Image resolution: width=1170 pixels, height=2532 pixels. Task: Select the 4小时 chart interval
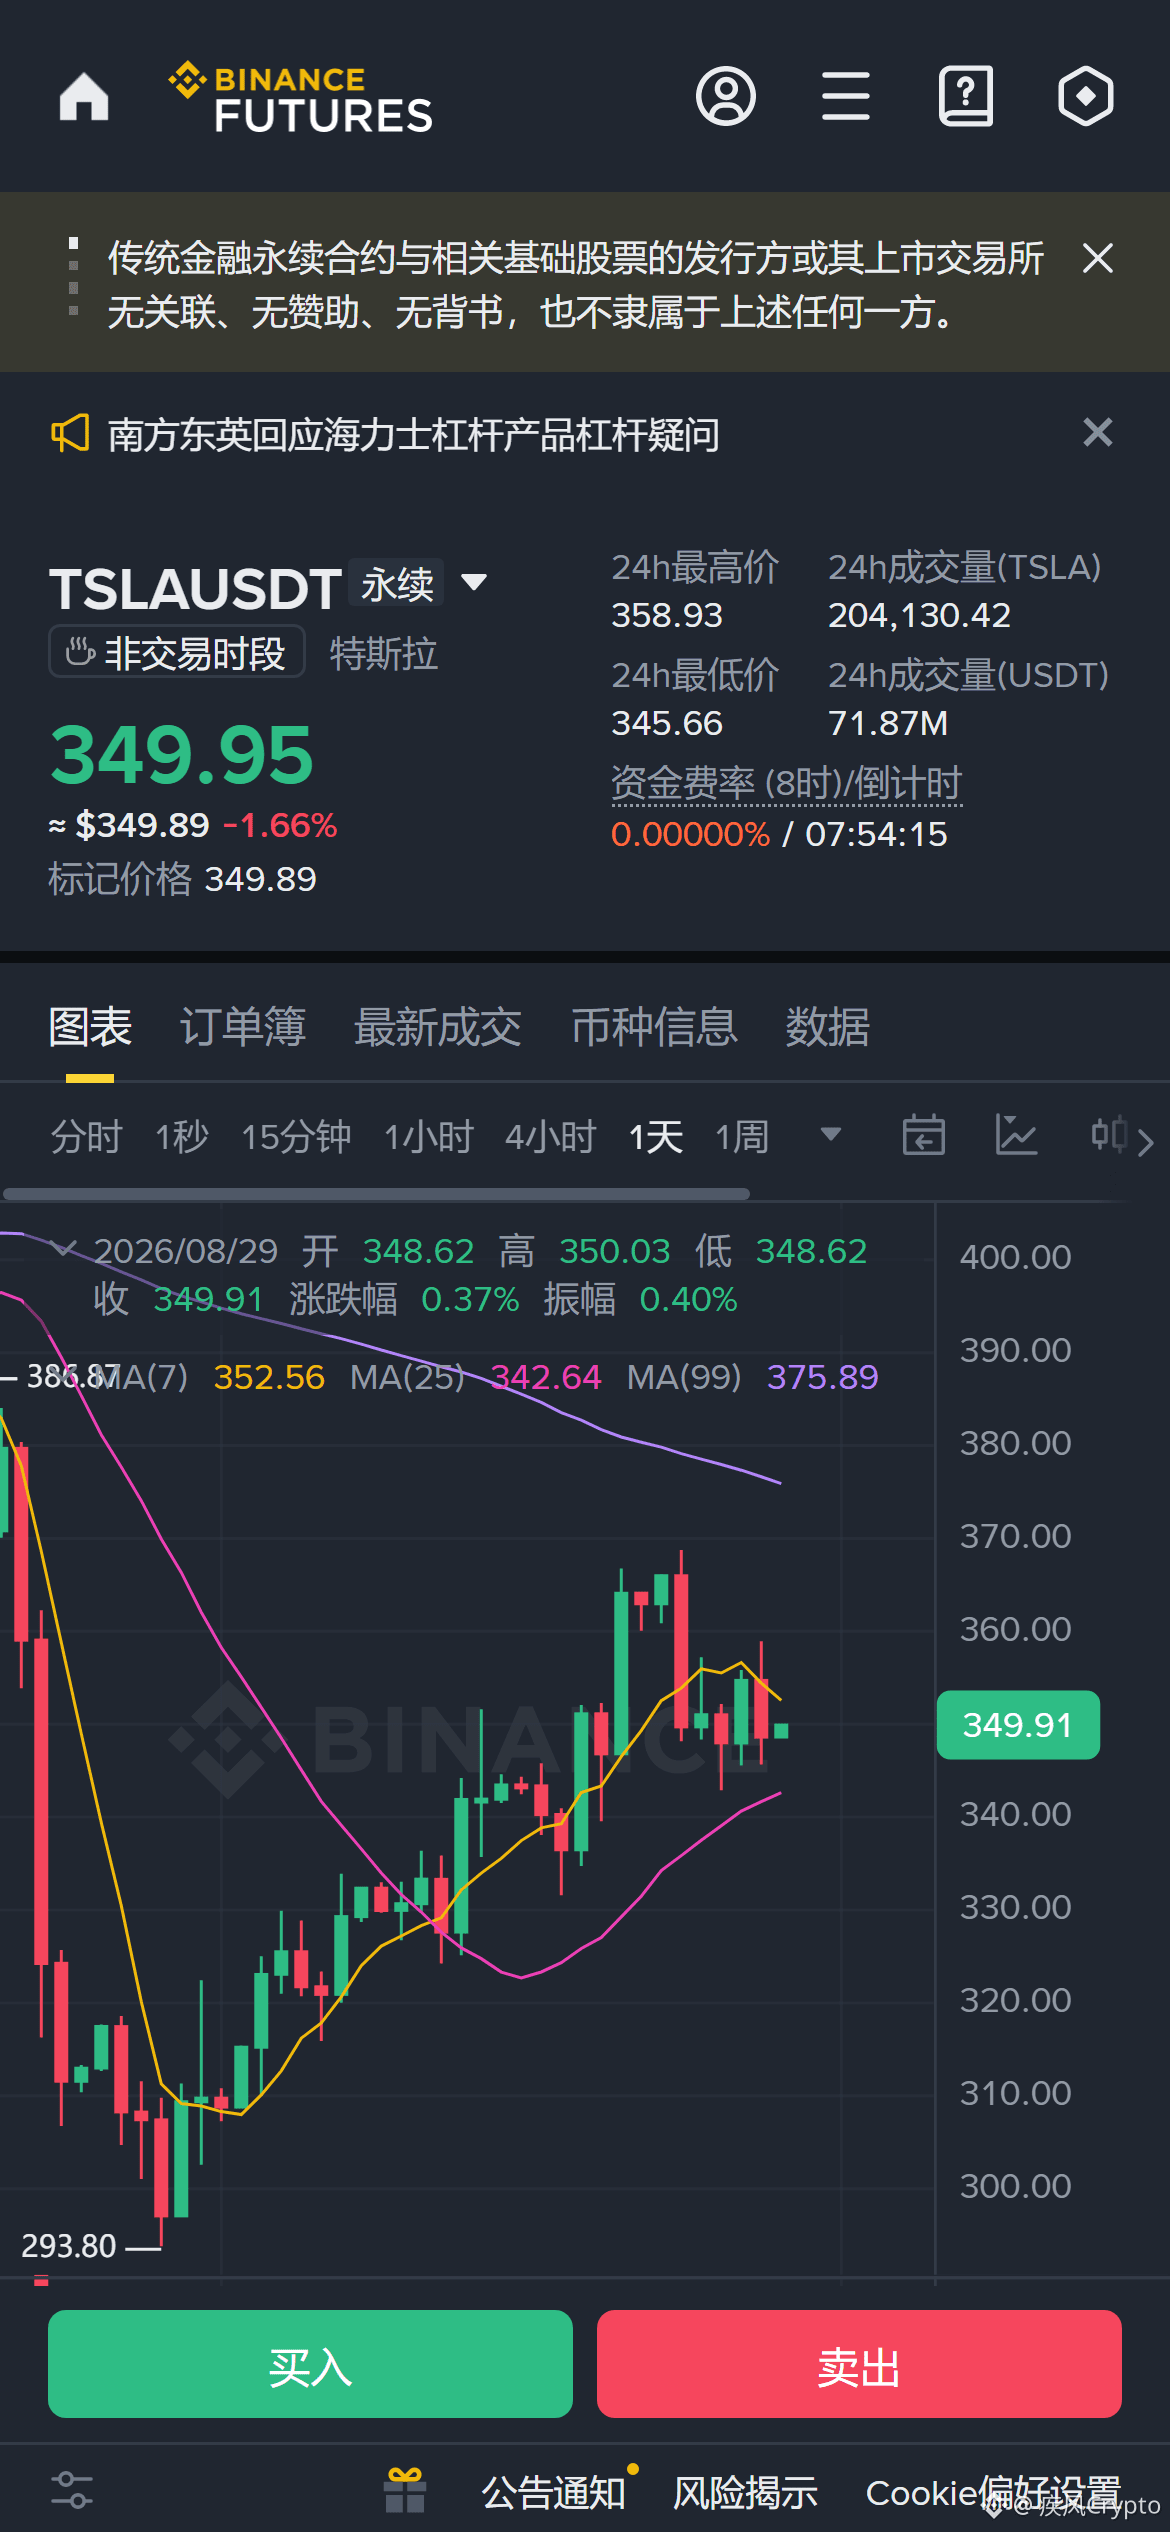[551, 1137]
